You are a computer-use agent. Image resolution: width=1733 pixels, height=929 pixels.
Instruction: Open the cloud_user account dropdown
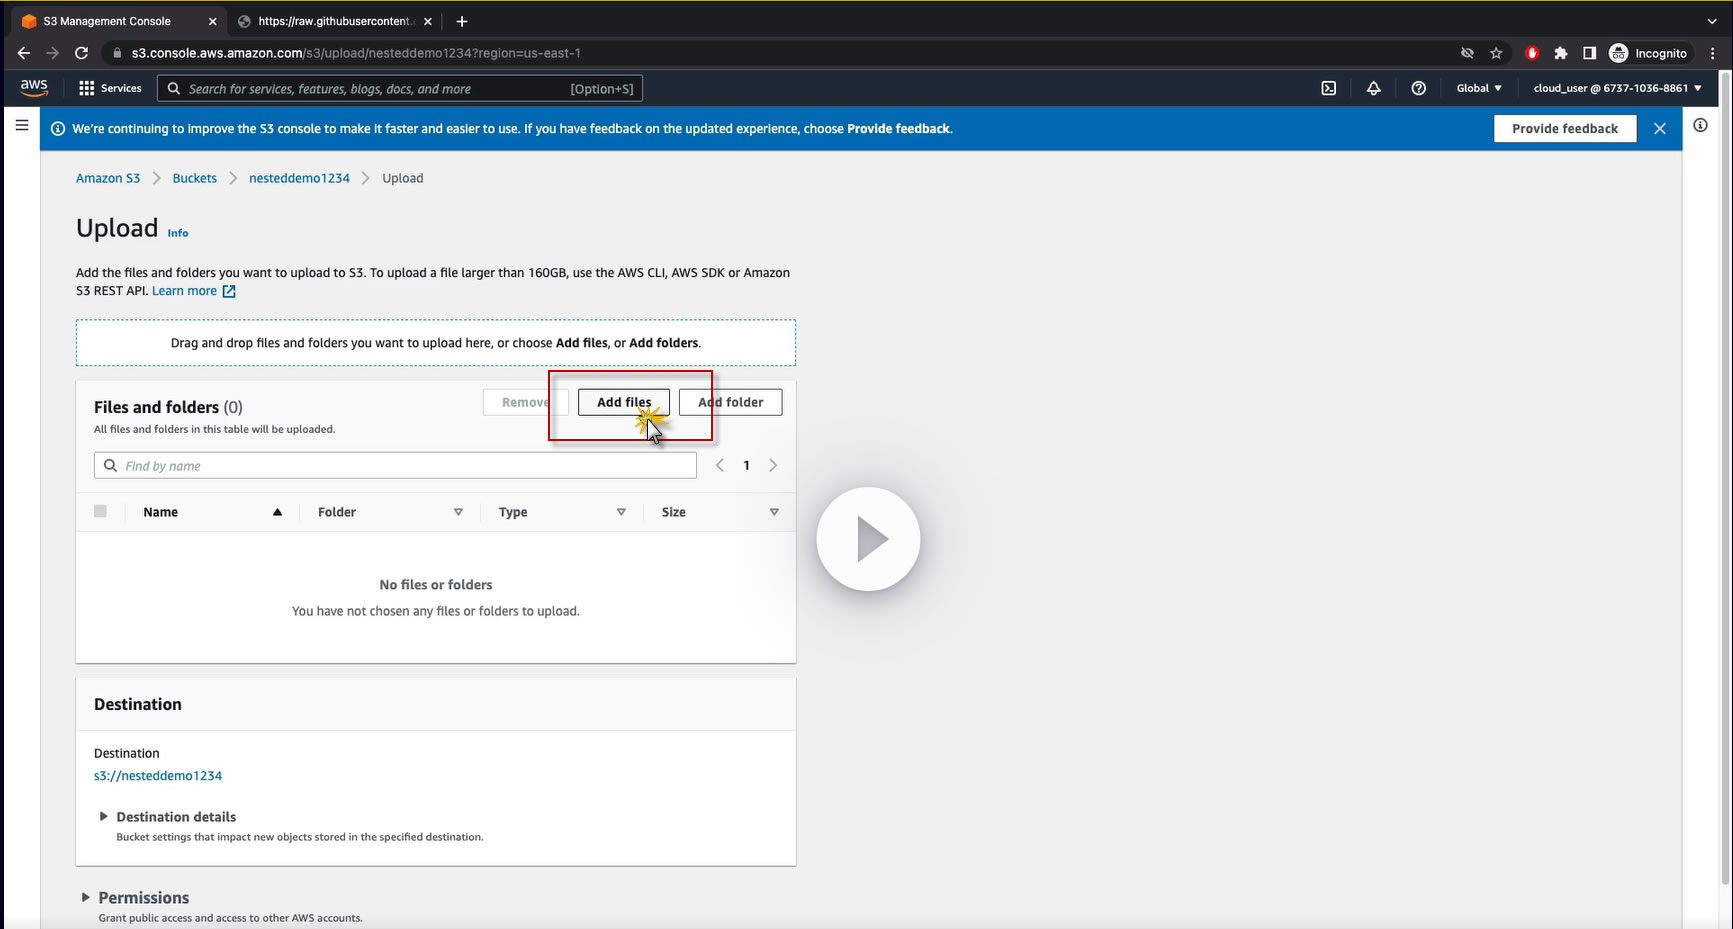1616,88
